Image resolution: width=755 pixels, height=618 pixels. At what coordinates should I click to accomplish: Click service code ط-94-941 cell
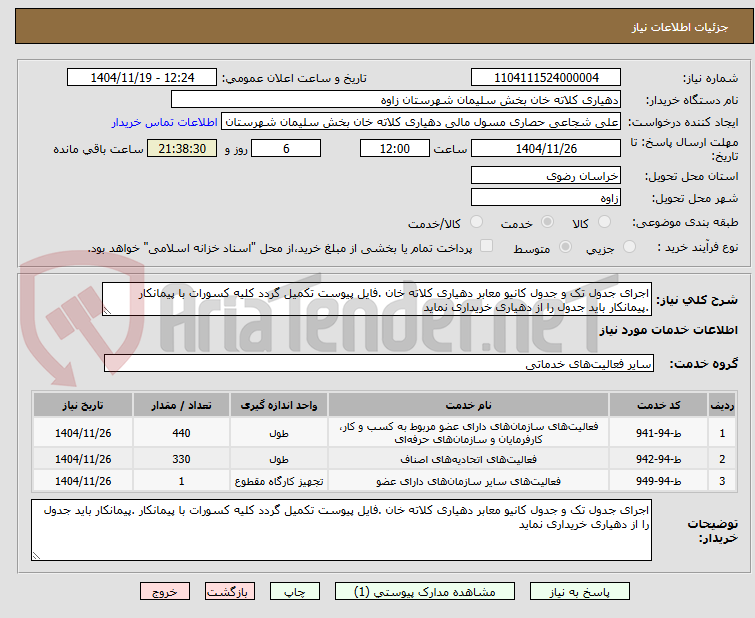[659, 433]
